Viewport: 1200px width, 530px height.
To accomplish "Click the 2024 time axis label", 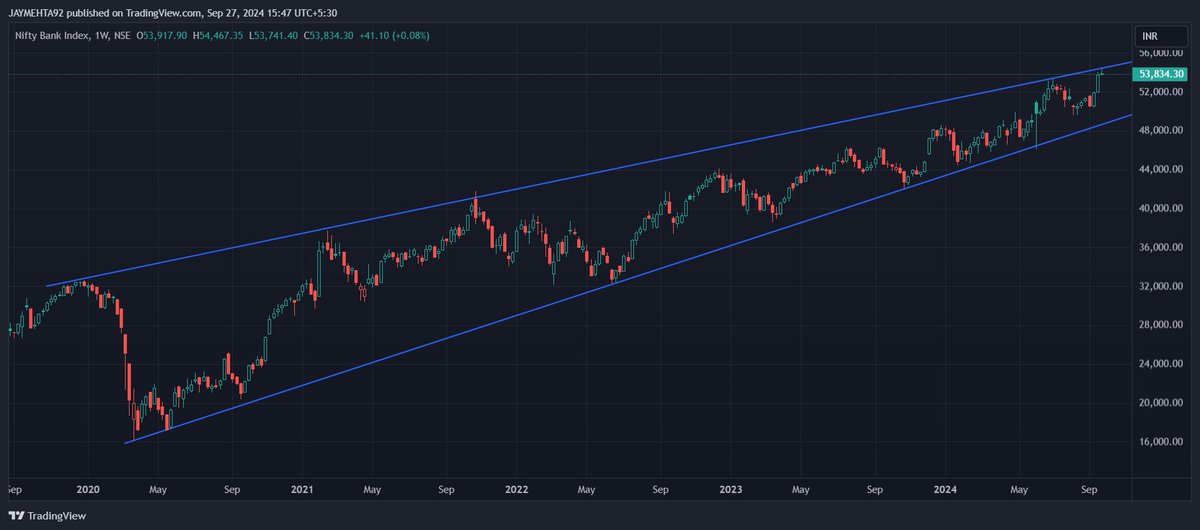I will coord(945,491).
